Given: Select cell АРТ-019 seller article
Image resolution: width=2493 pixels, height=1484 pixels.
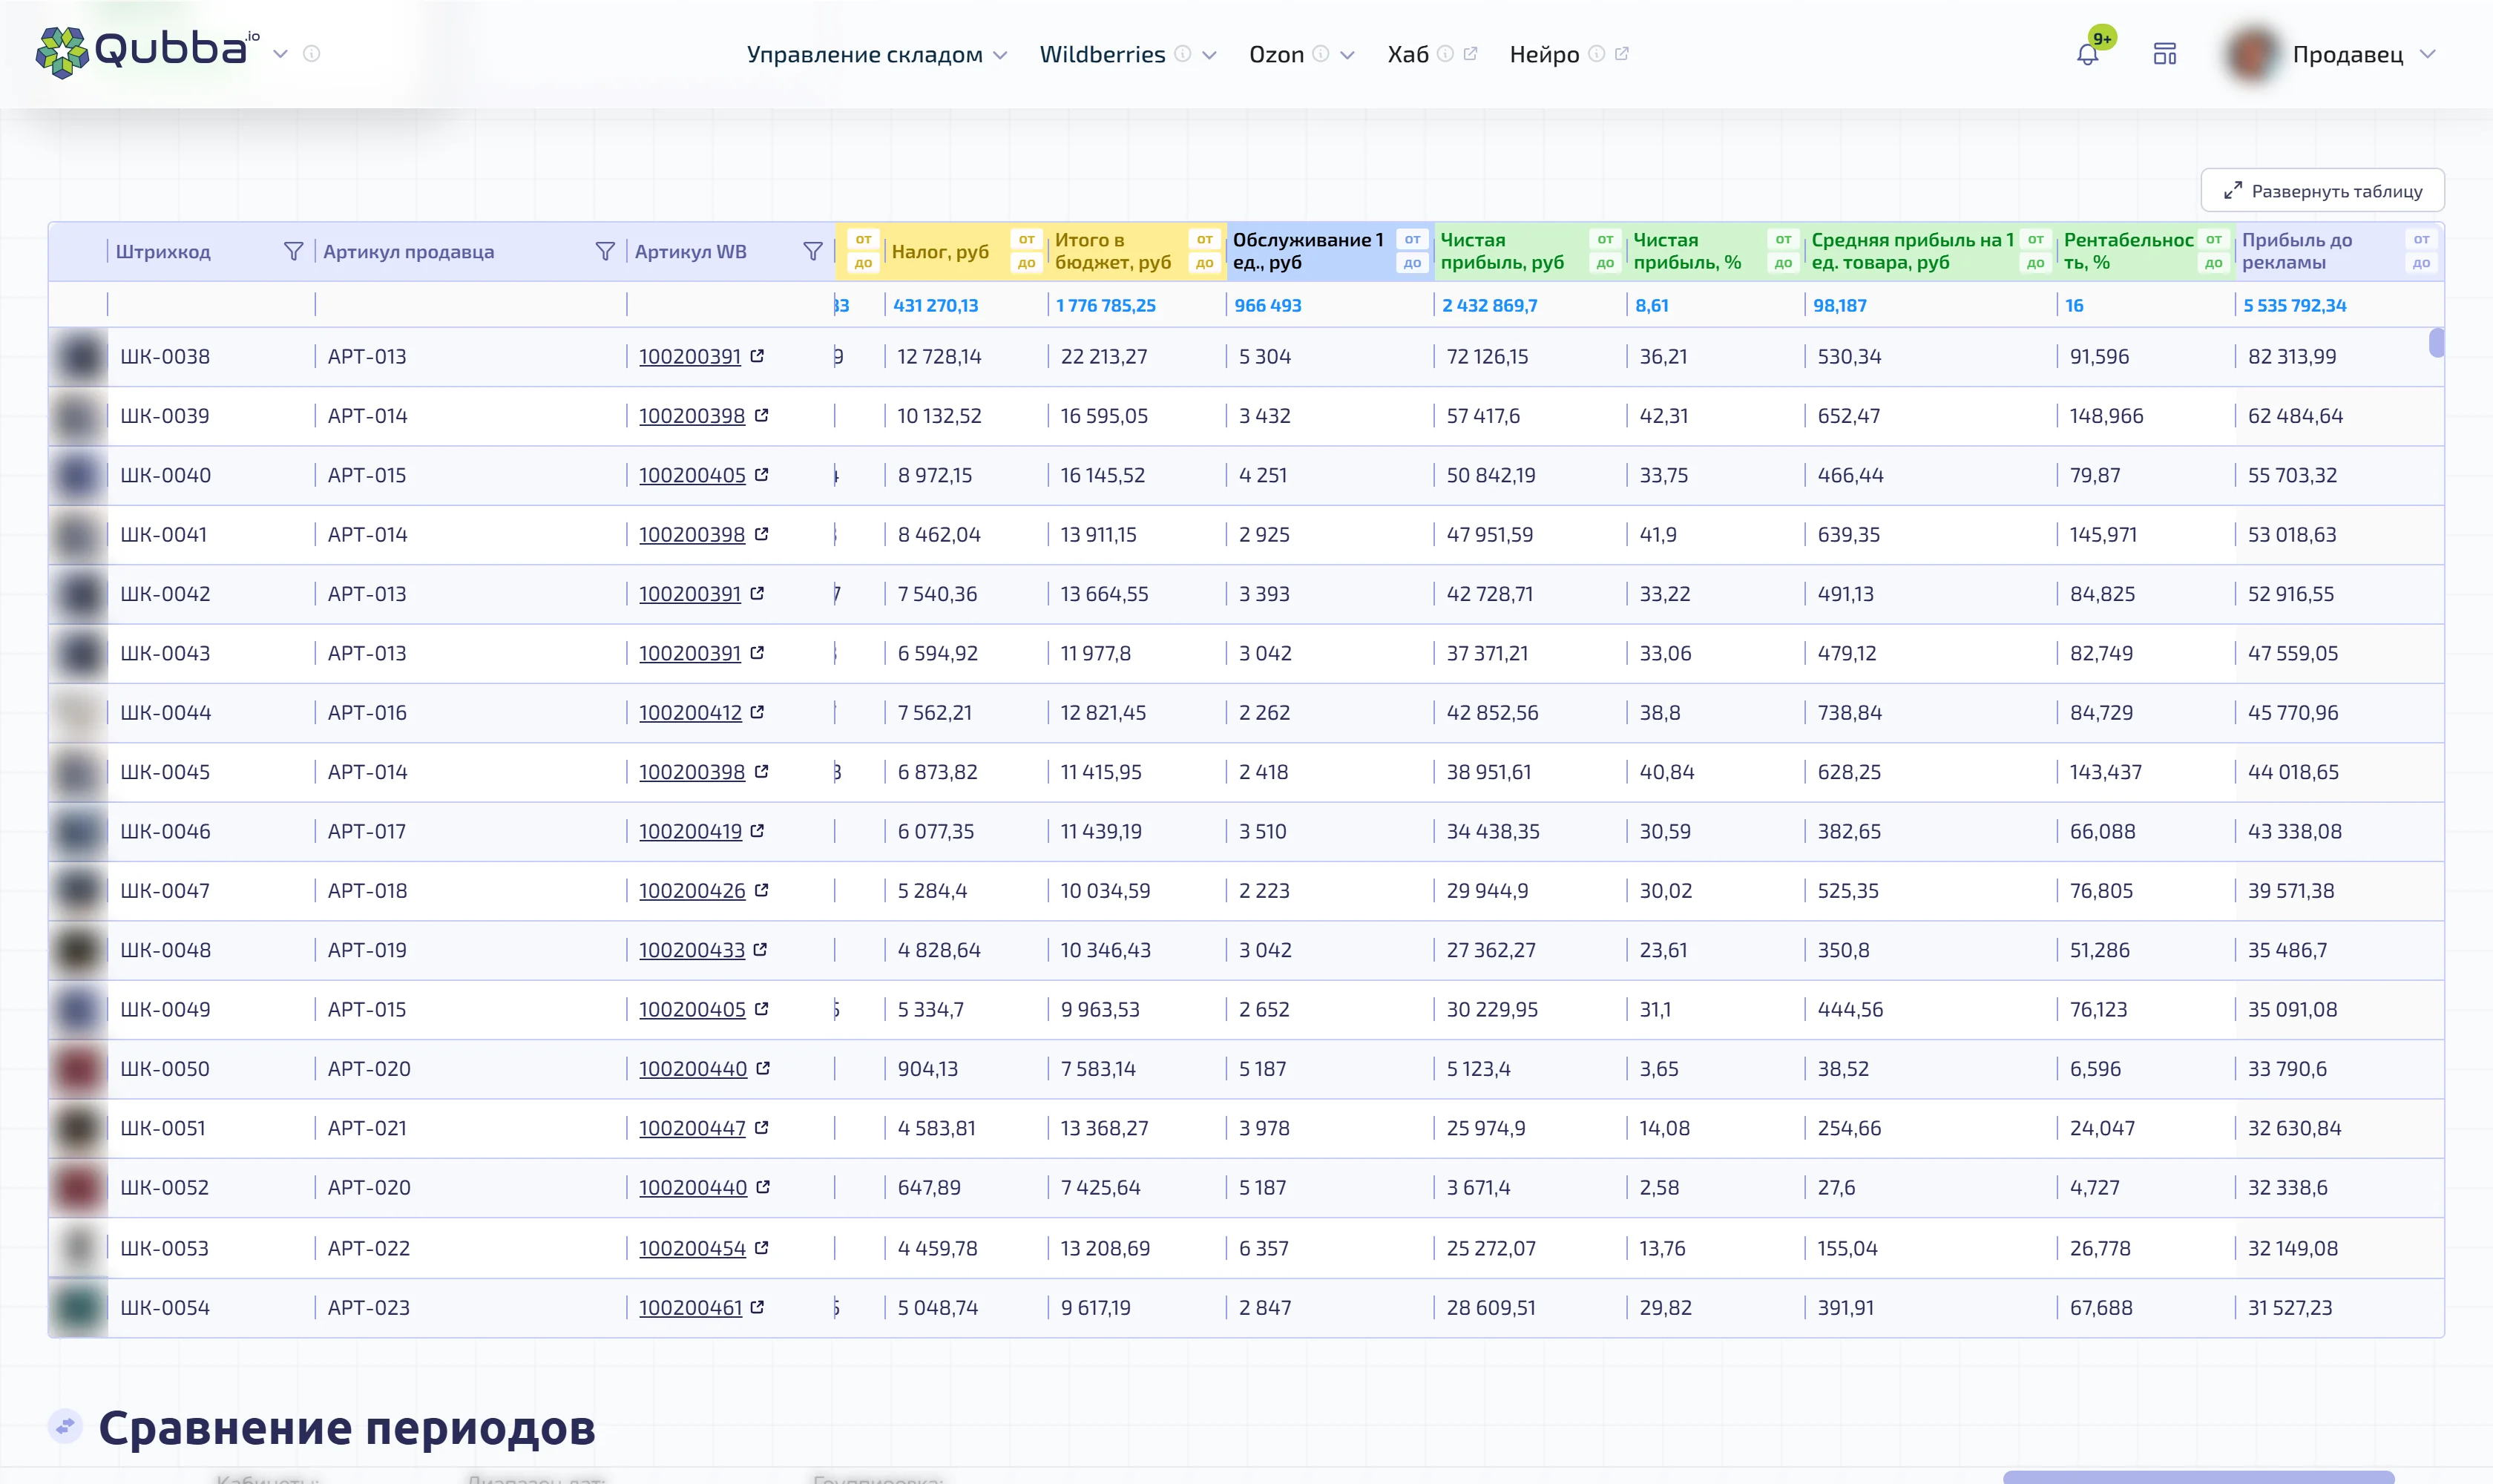Looking at the screenshot, I should (367, 949).
